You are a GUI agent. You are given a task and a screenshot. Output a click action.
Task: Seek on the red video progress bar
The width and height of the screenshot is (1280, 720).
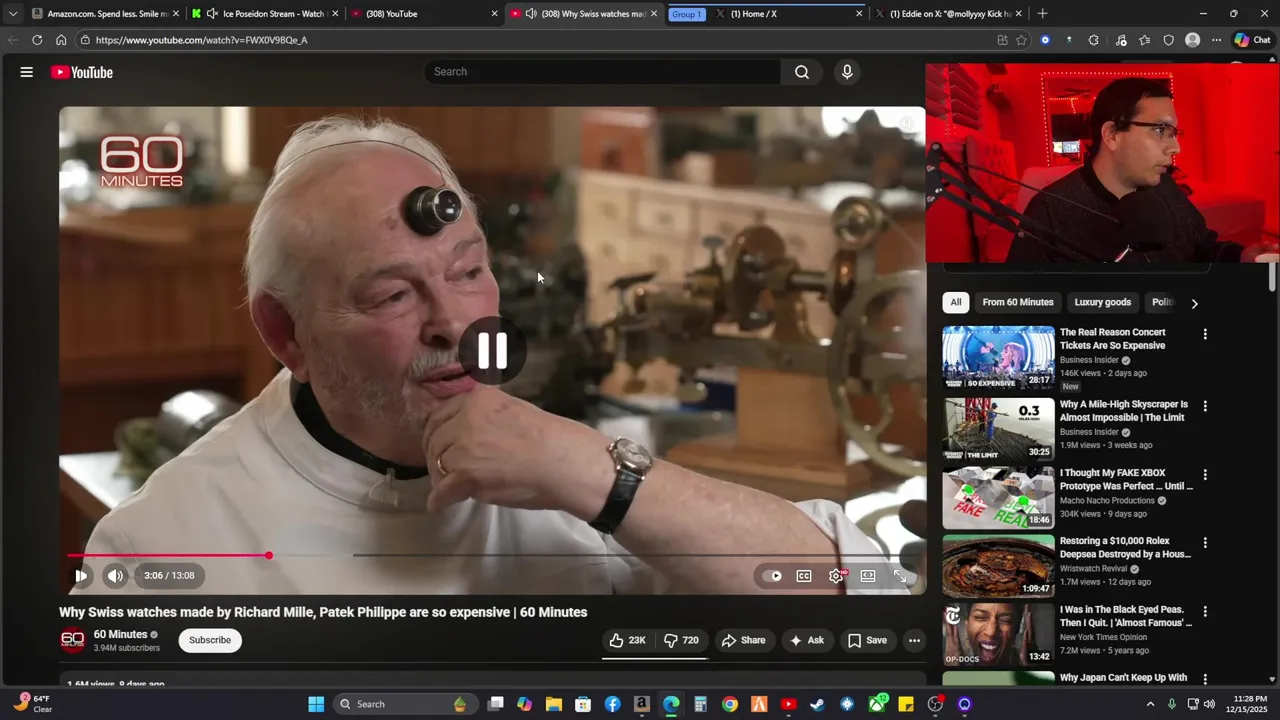click(167, 555)
